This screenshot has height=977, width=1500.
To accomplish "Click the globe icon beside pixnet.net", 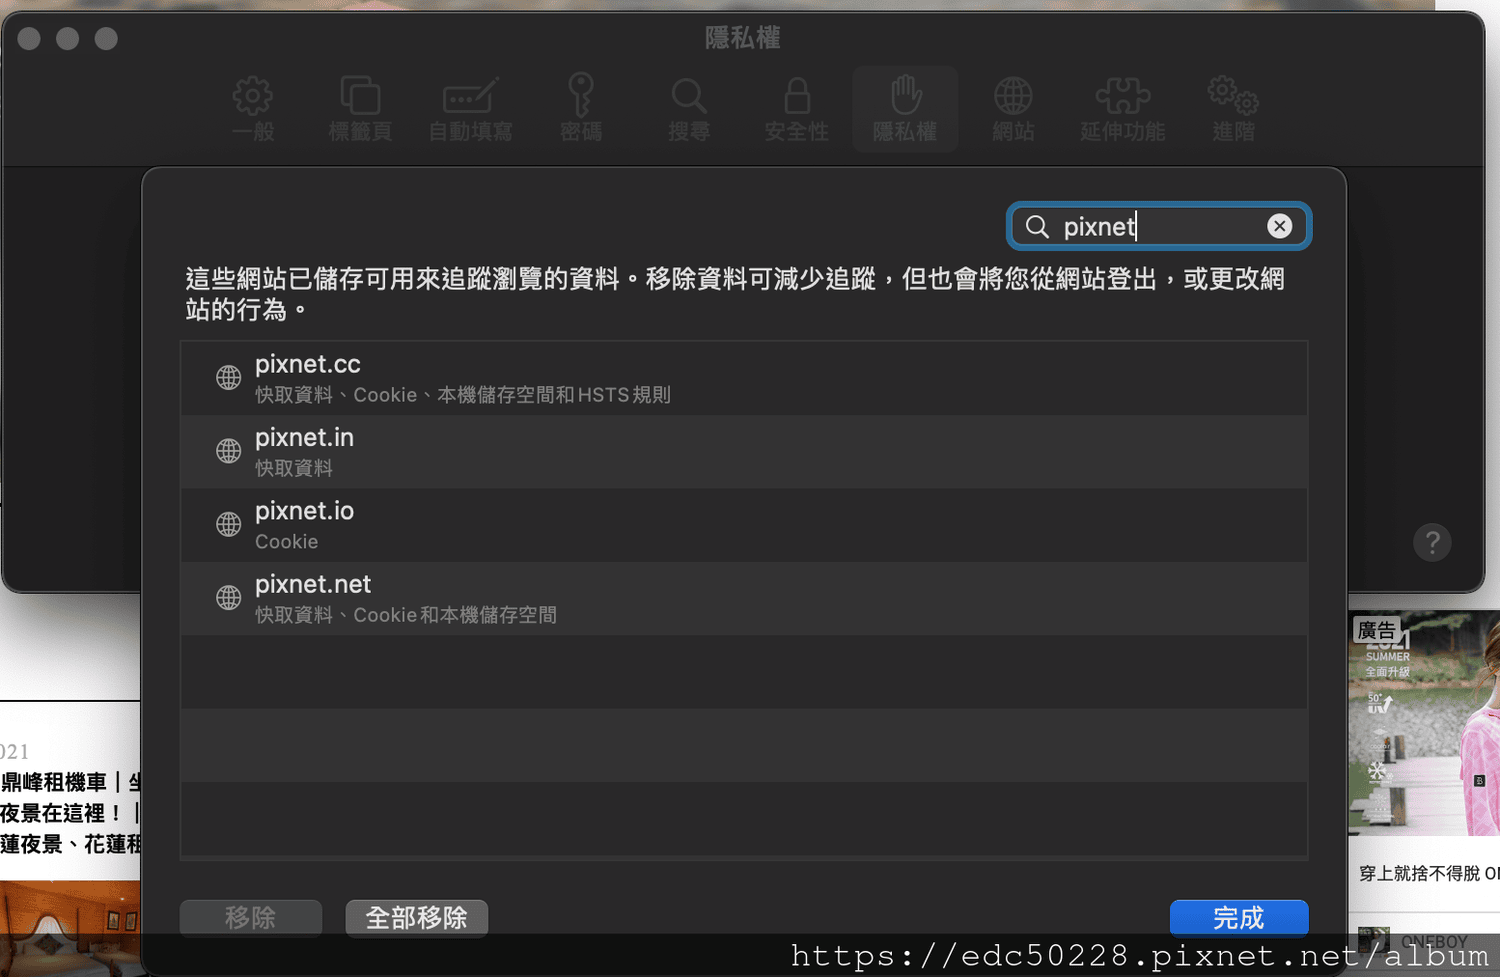I will pyautogui.click(x=229, y=598).
